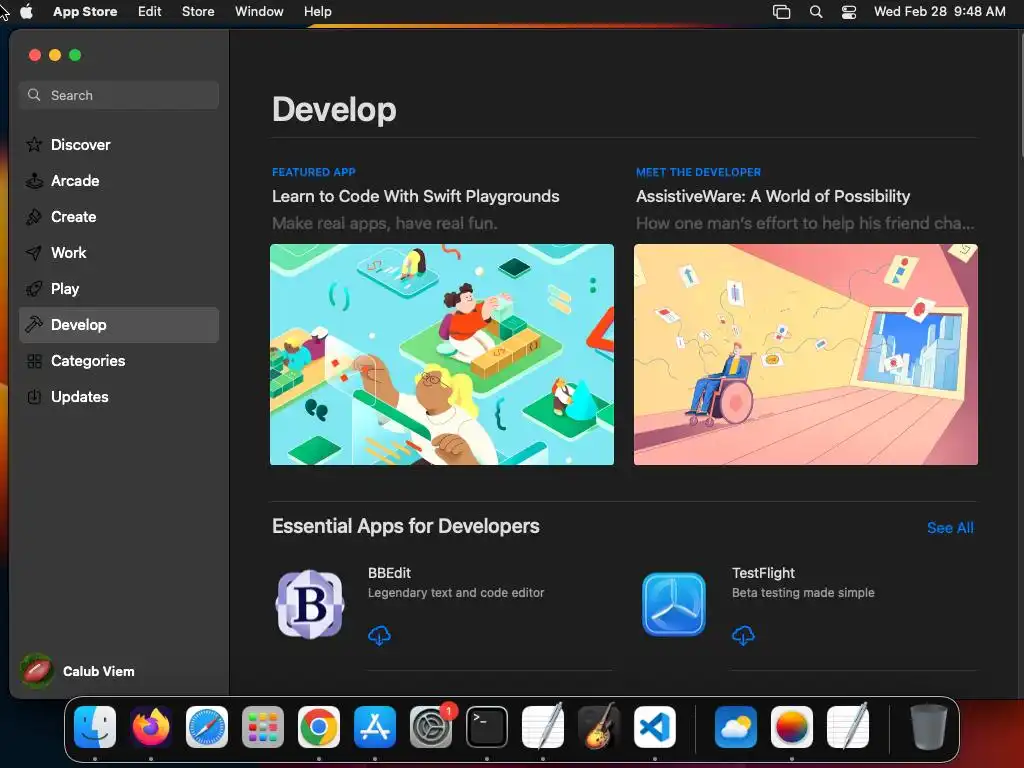This screenshot has width=1024, height=768.
Task: Open AssistiveWare: A World of Possibility title
Action: coord(773,197)
